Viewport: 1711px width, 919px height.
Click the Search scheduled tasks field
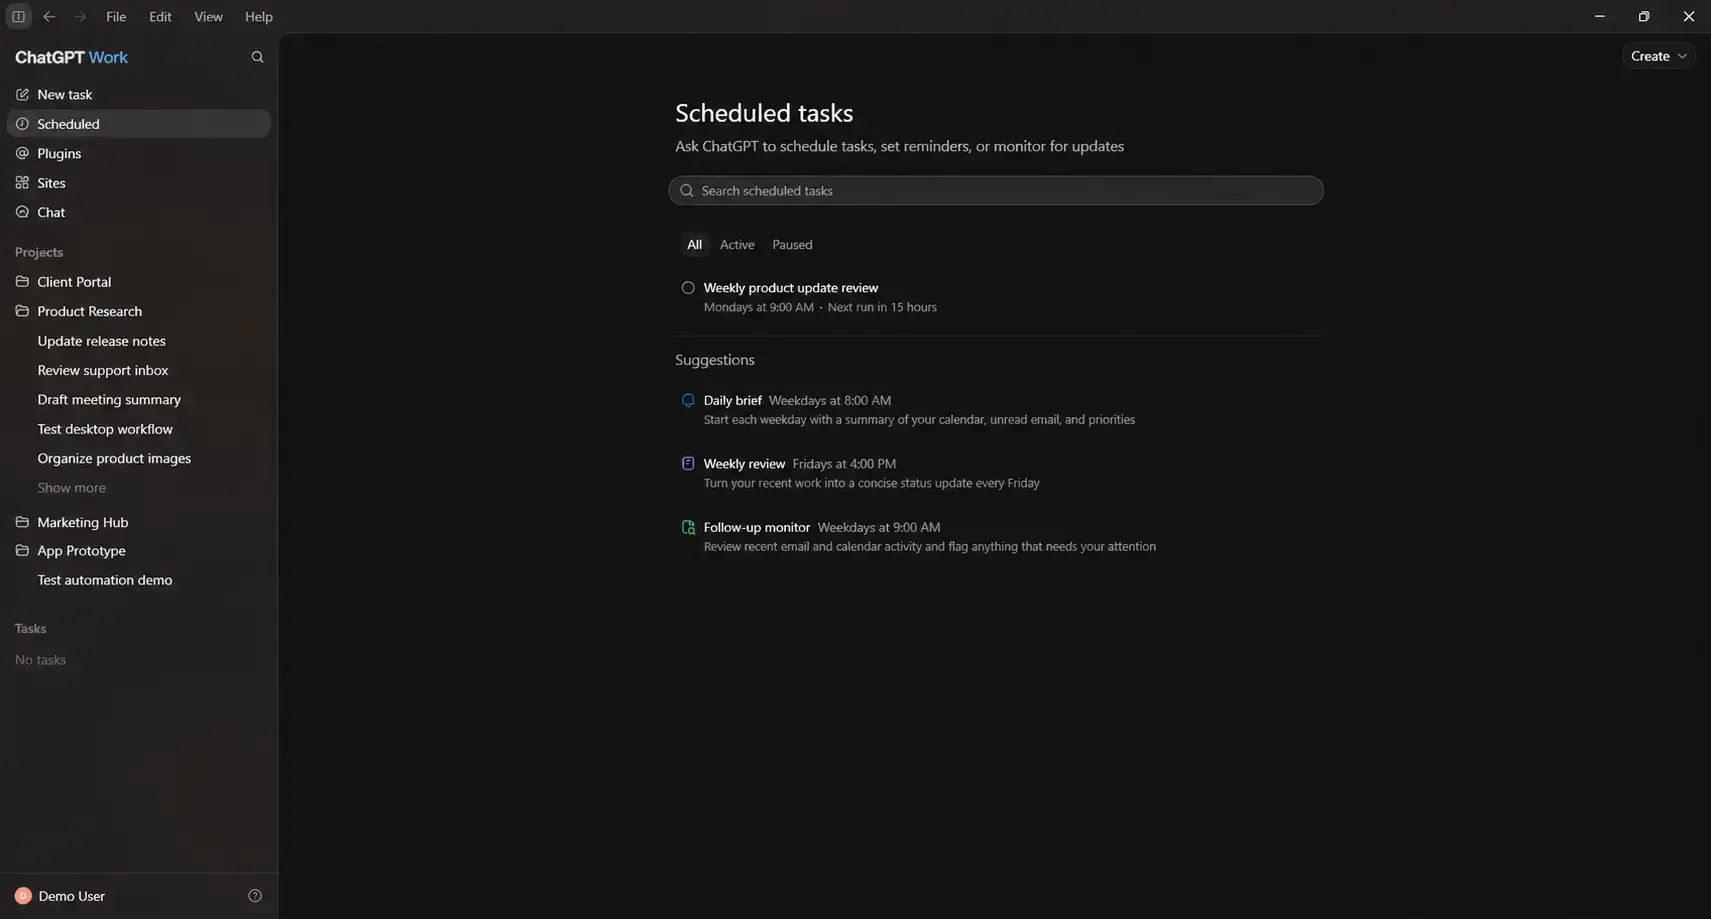tap(996, 191)
